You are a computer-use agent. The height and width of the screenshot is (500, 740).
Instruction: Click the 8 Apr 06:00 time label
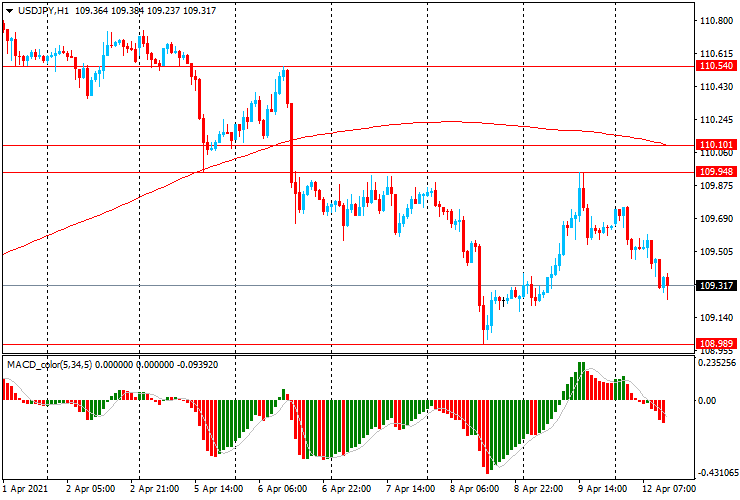pos(474,488)
